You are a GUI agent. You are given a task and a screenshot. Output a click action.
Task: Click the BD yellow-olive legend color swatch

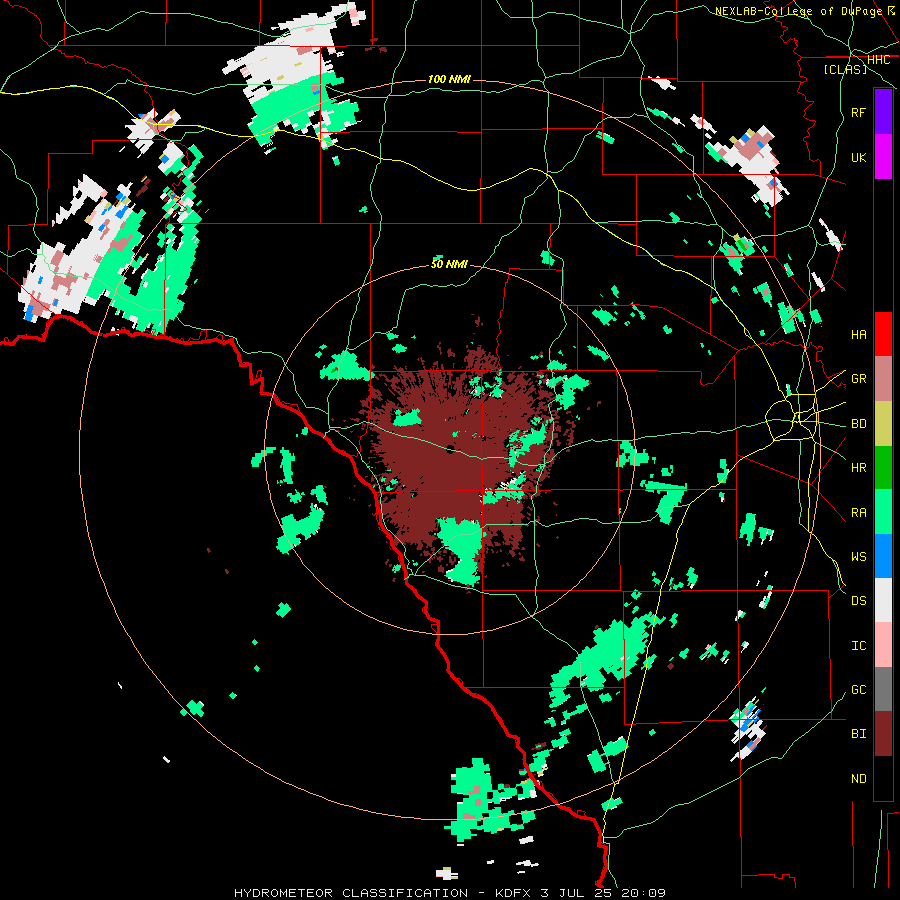(883, 424)
